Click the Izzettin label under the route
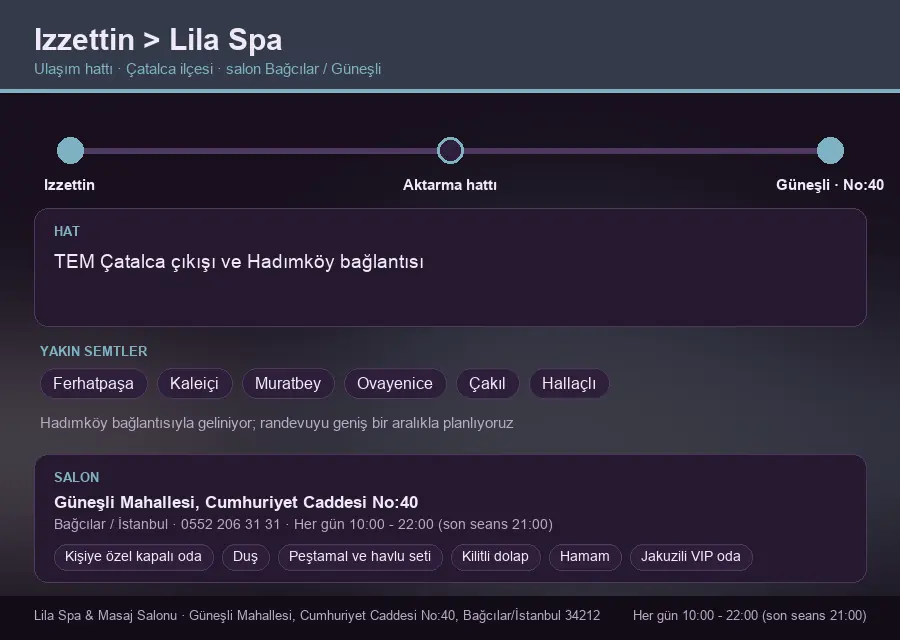The image size is (900, 640). 69,185
